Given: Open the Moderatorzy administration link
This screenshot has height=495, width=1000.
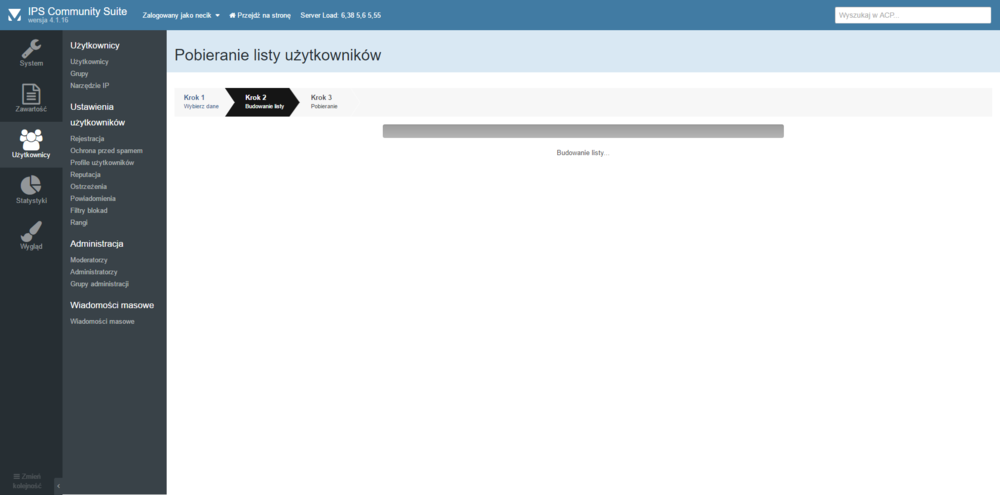Looking at the screenshot, I should [89, 259].
